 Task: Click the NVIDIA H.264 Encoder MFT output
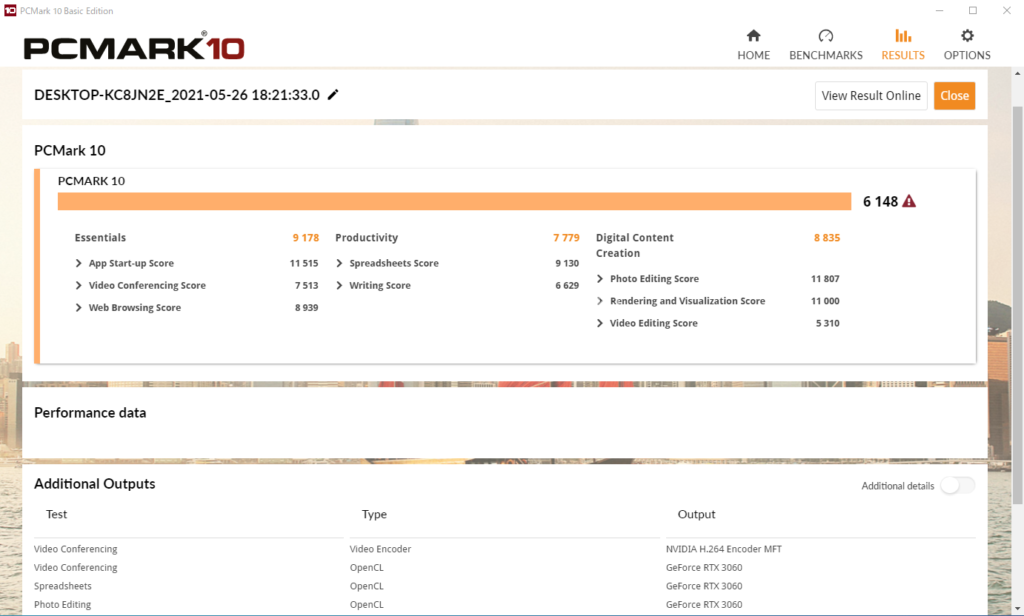724,549
